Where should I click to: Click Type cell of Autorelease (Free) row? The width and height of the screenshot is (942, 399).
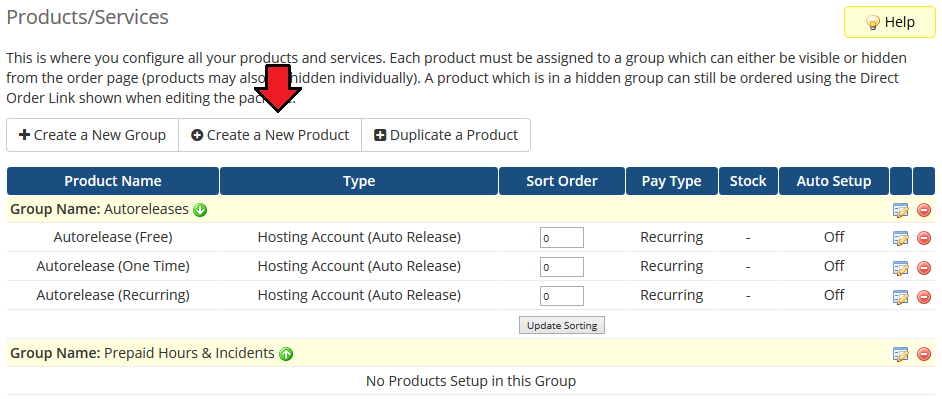coord(359,237)
